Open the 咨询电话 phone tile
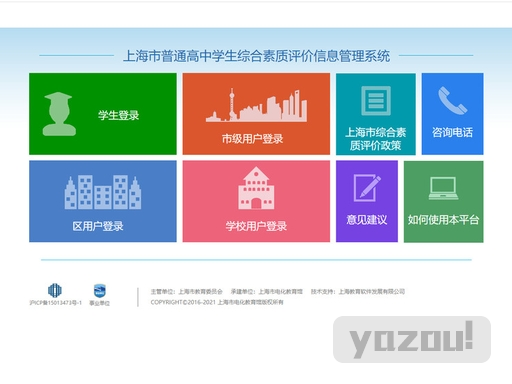Viewport: 512px width, 384px height. (452, 114)
